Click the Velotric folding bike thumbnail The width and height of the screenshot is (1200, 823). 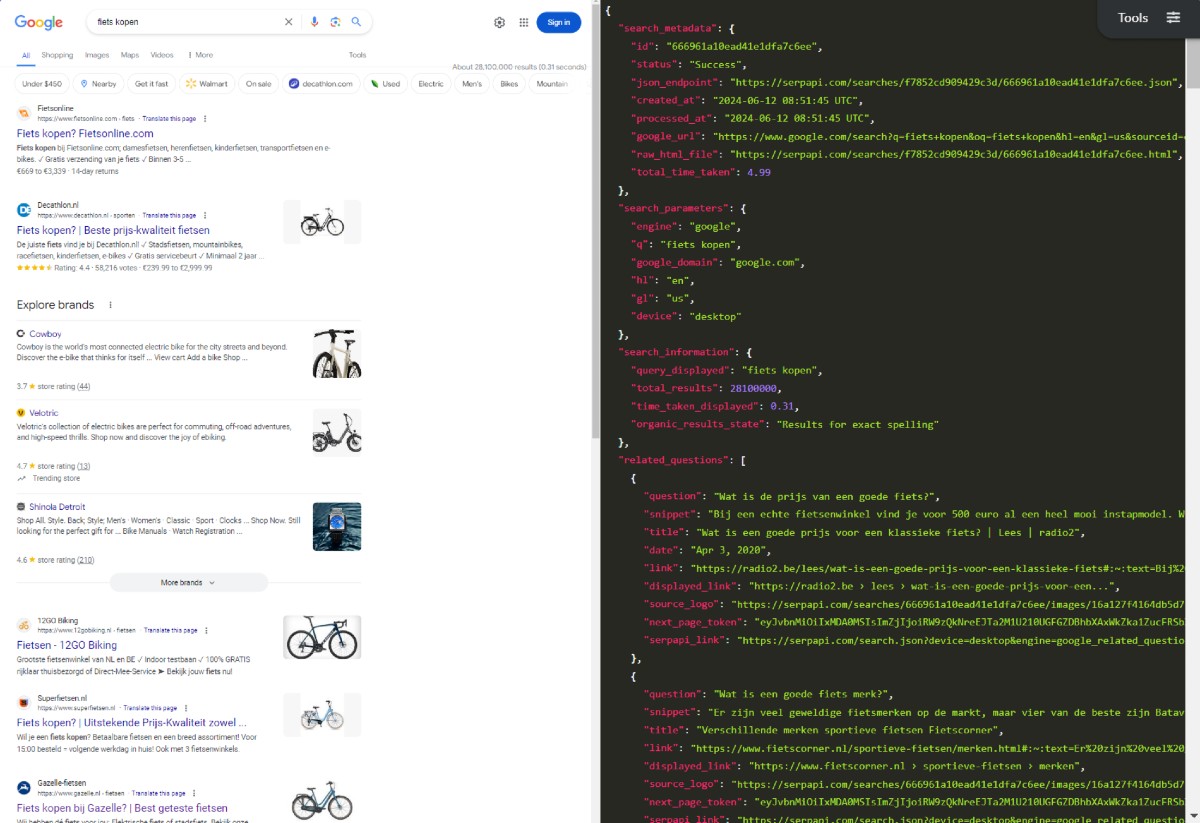pos(337,433)
